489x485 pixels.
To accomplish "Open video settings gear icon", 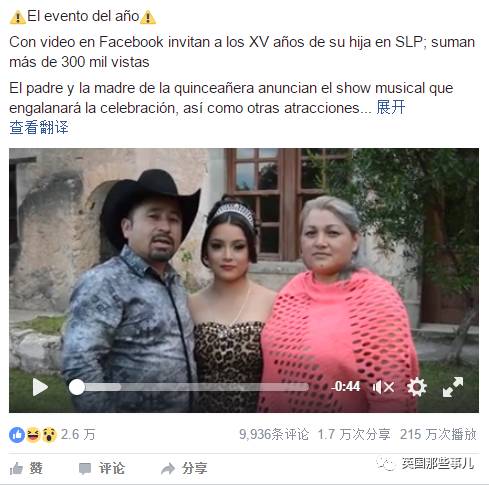I will pyautogui.click(x=417, y=387).
